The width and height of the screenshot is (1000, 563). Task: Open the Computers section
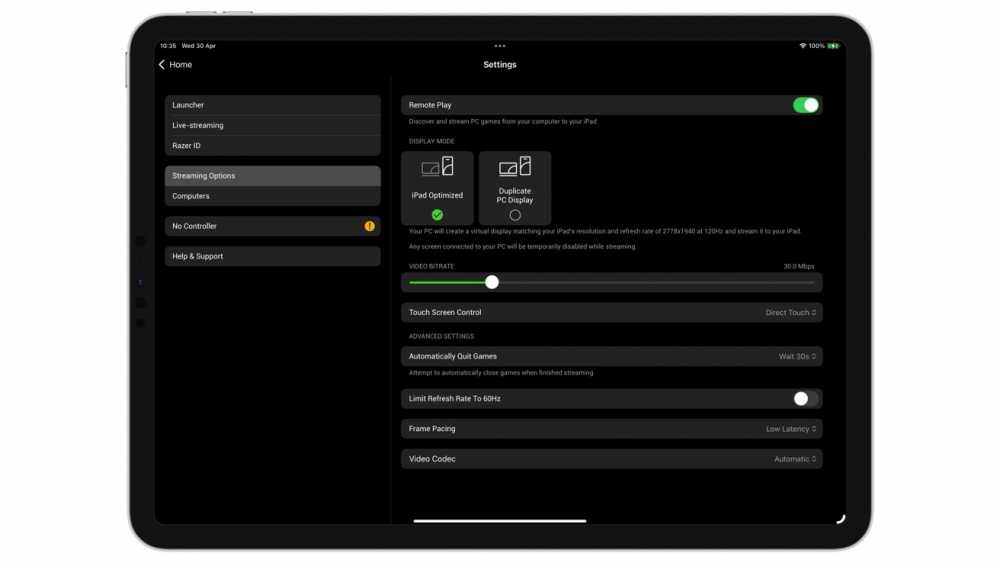272,196
